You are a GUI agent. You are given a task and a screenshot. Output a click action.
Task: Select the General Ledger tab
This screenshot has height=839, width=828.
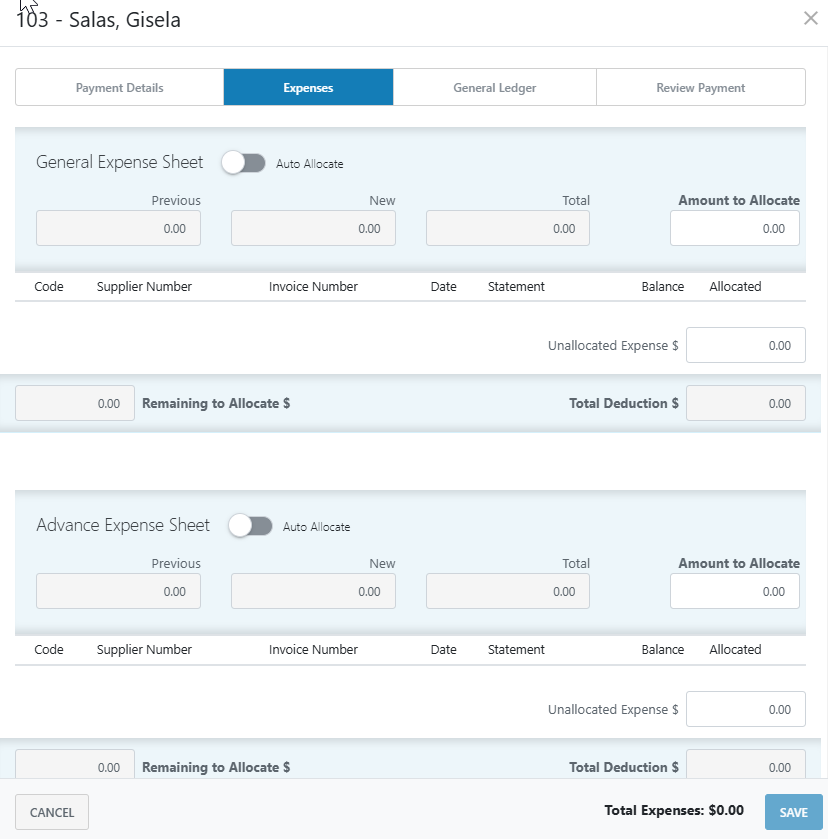coord(494,87)
